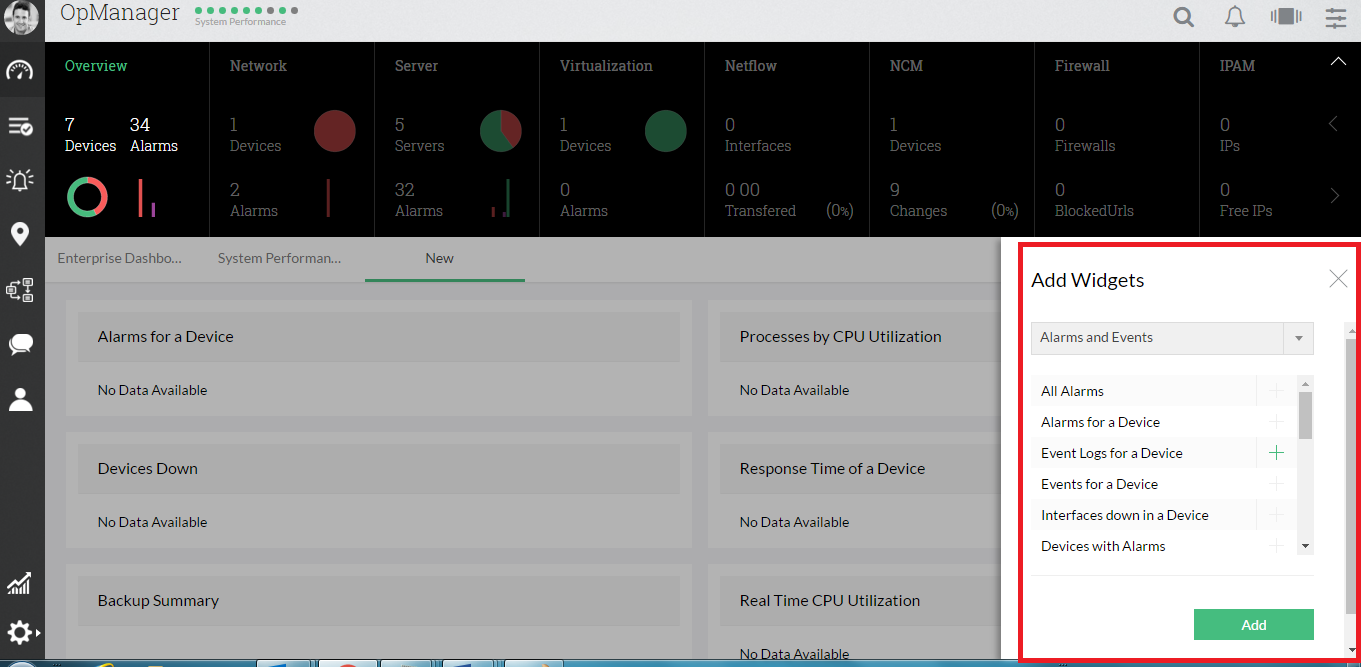The image size is (1361, 667).
Task: Select the Virtualization section
Action: coord(606,66)
